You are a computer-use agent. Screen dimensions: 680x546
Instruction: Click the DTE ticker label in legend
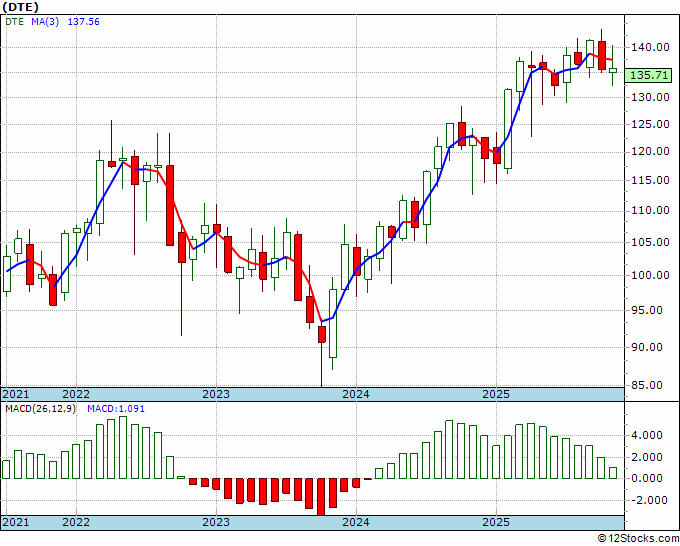(14, 21)
